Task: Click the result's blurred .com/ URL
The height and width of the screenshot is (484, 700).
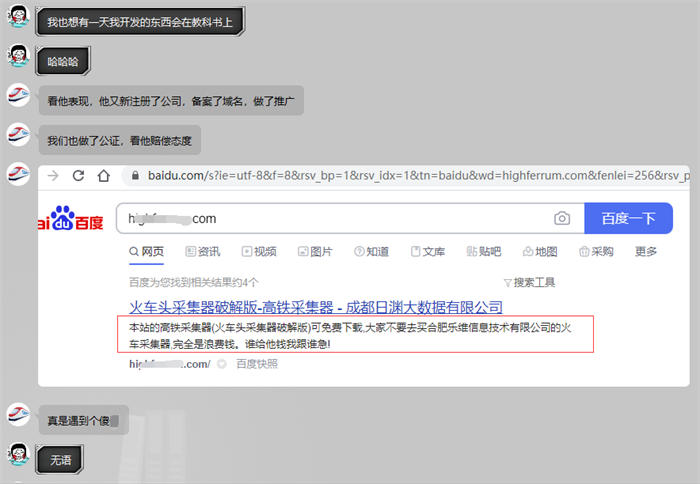Action: (x=170, y=364)
